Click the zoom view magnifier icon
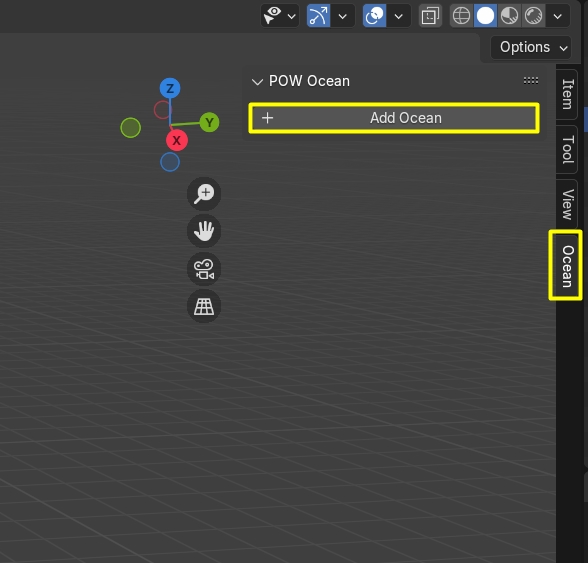 (x=204, y=194)
